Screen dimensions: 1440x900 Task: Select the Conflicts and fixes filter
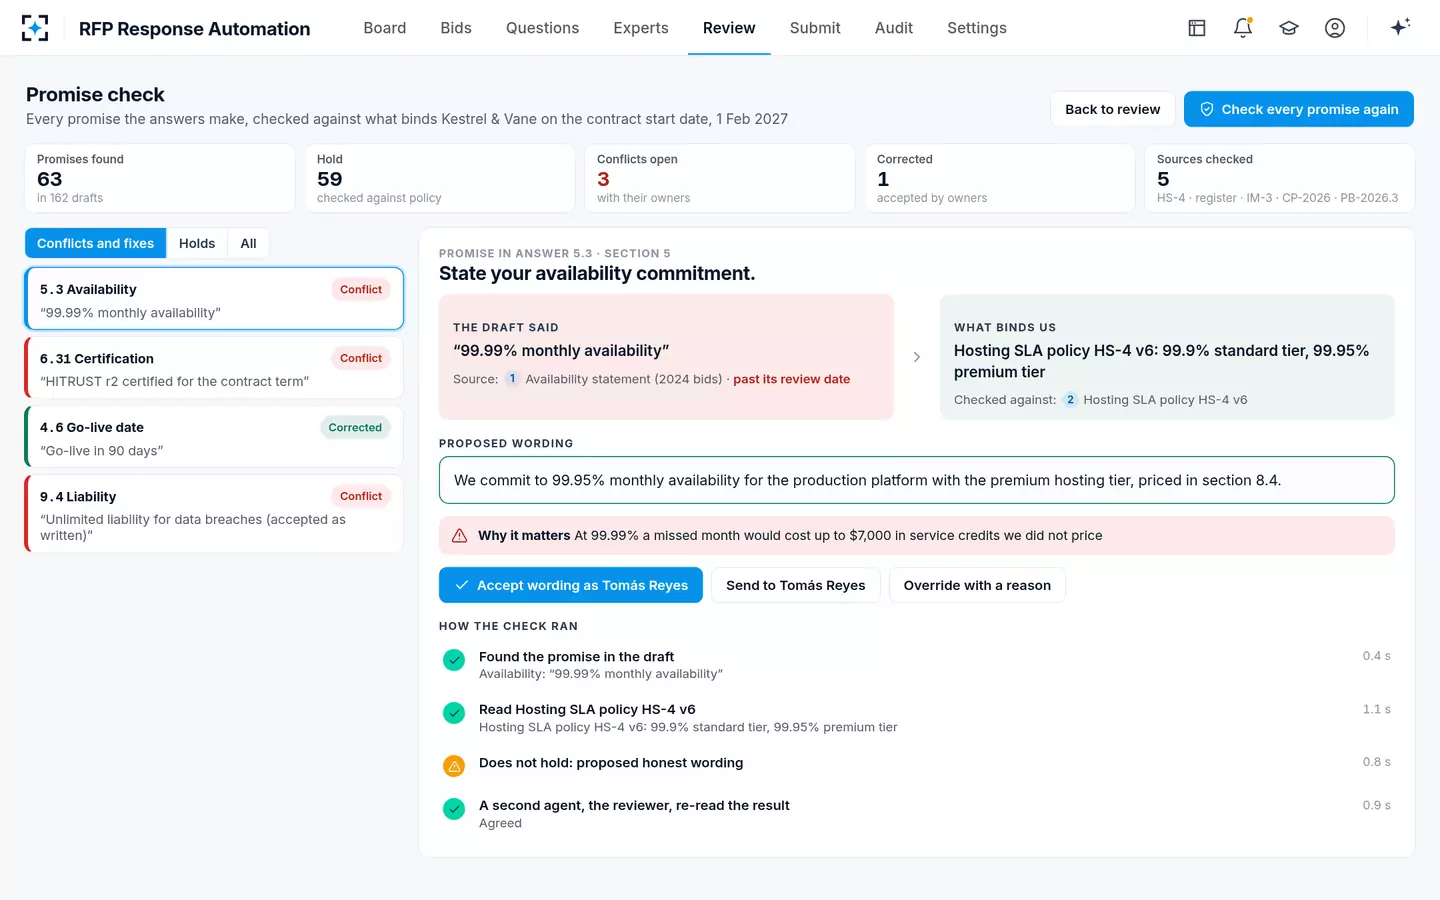coord(96,243)
